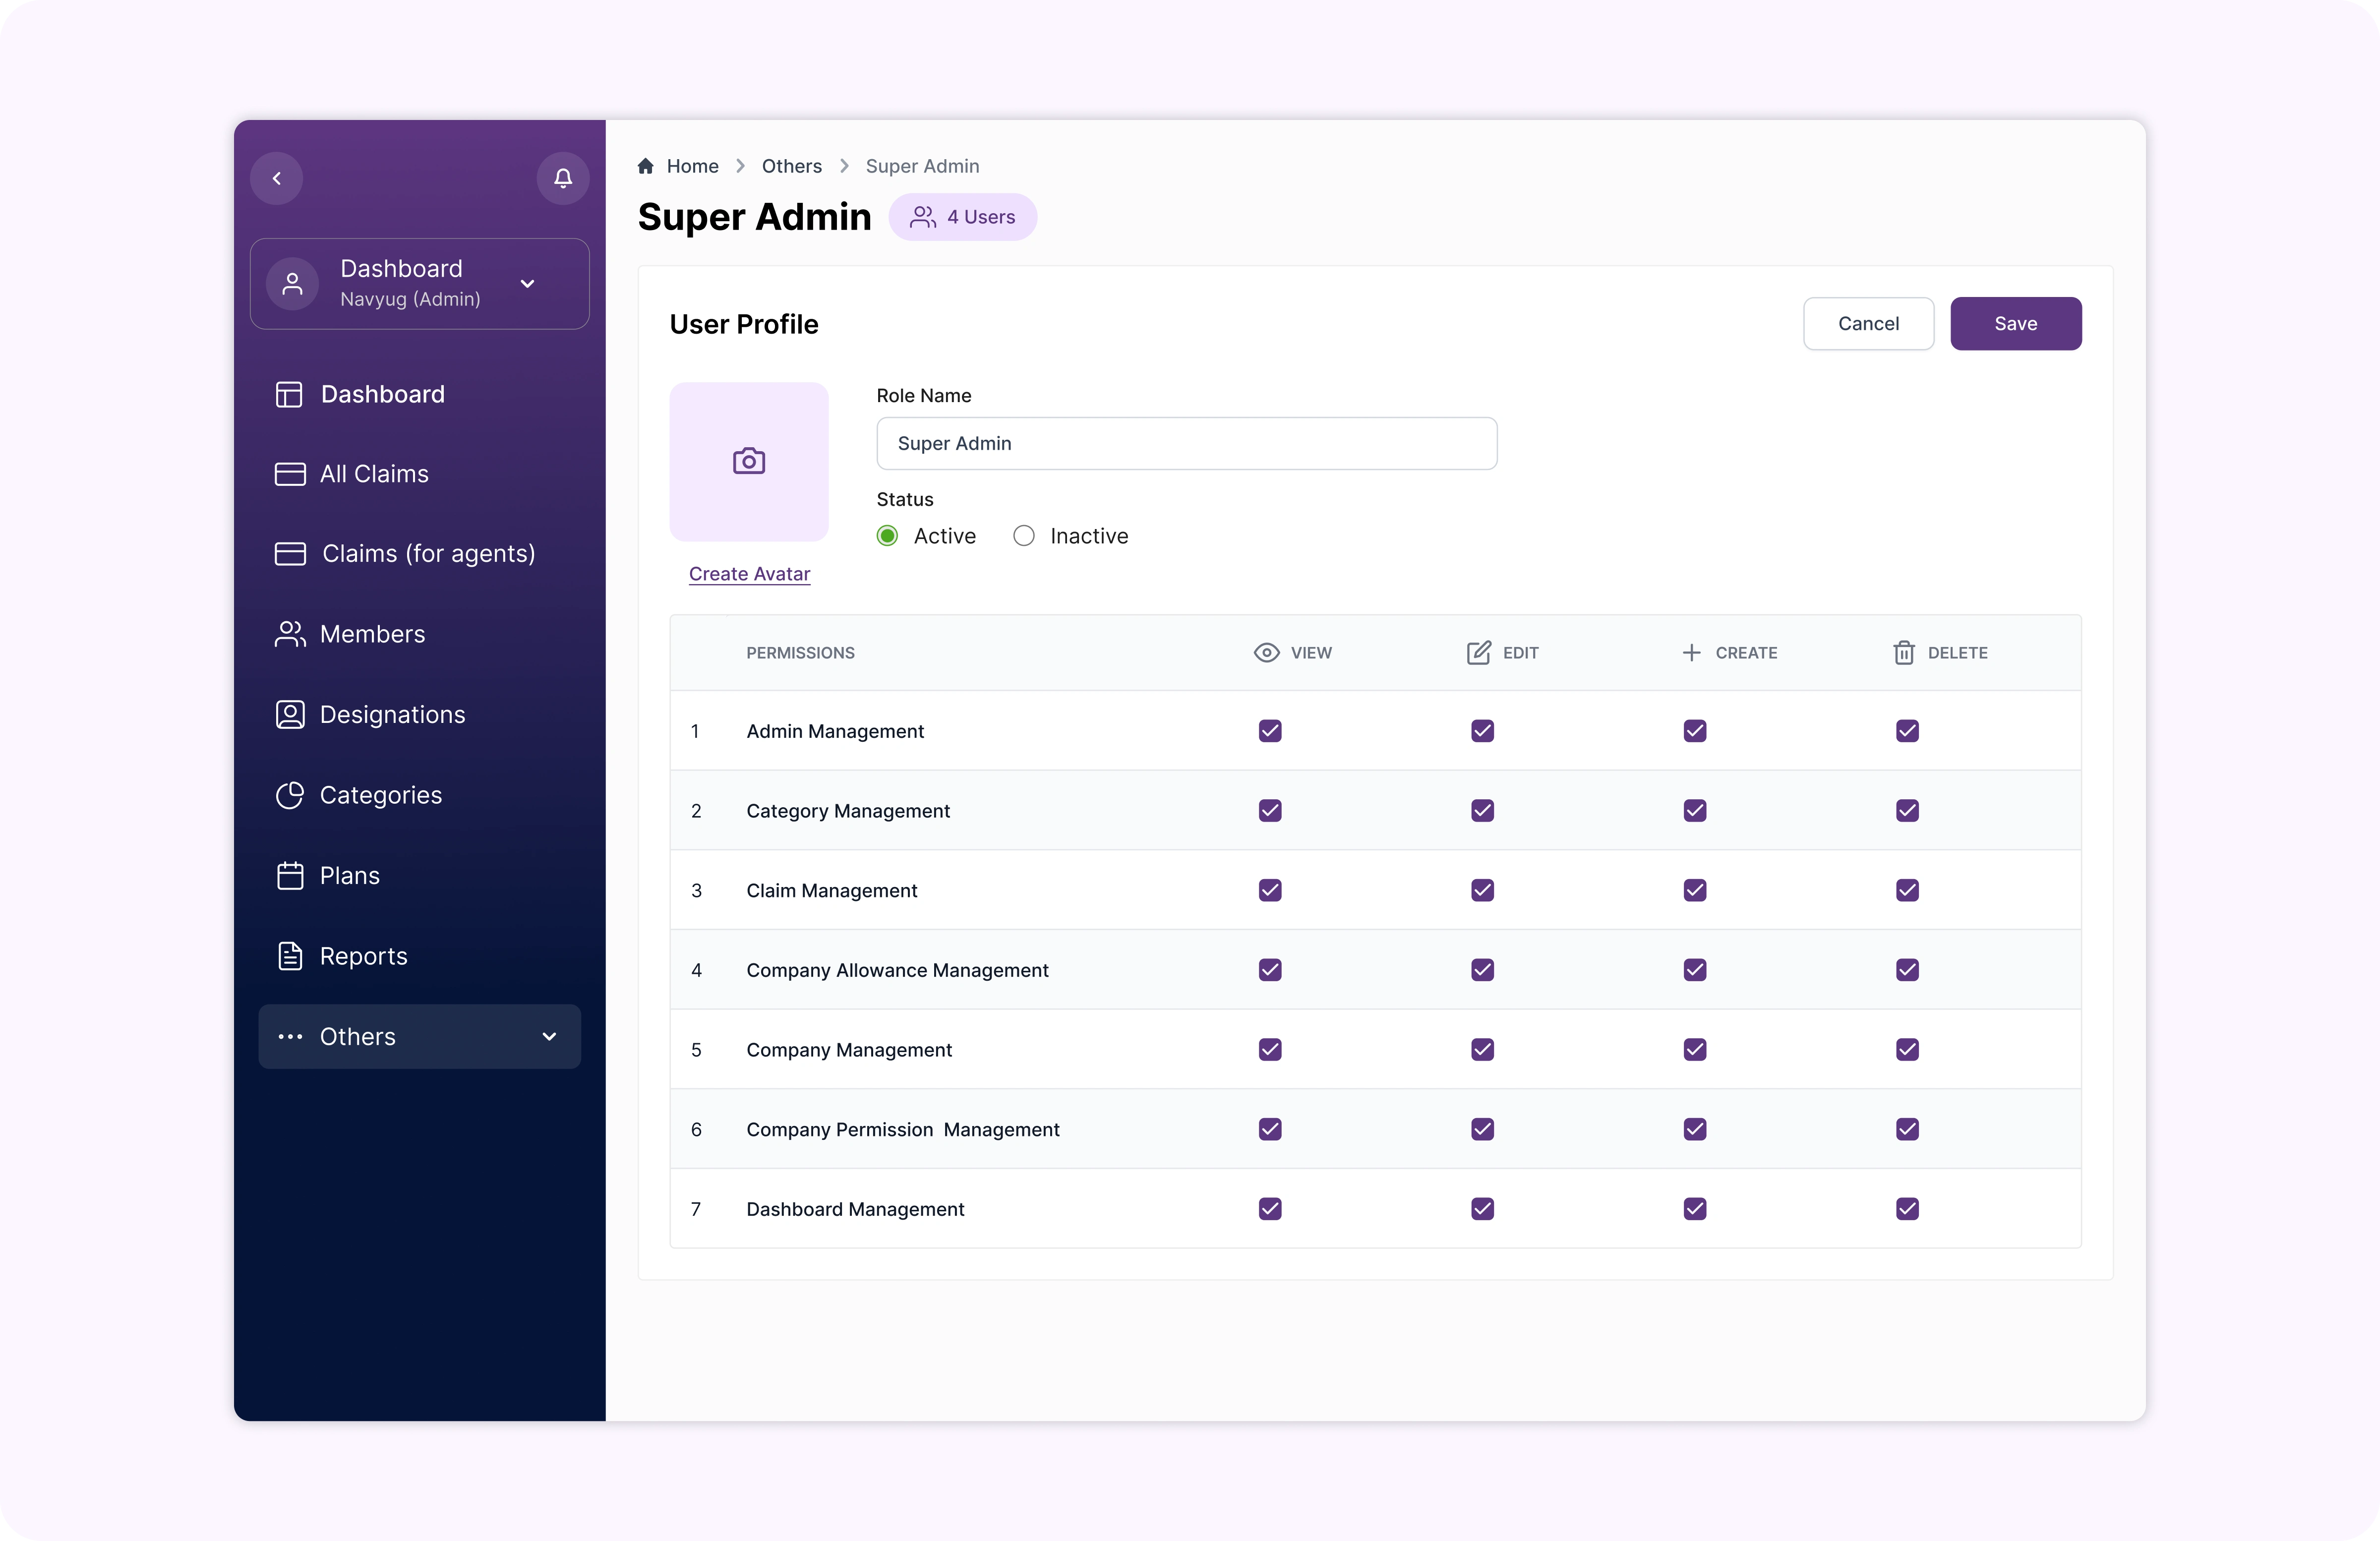Screen dimensions: 2380x1541
Task: Toggle Dashboard Management Create checkbox
Action: click(x=1695, y=1209)
